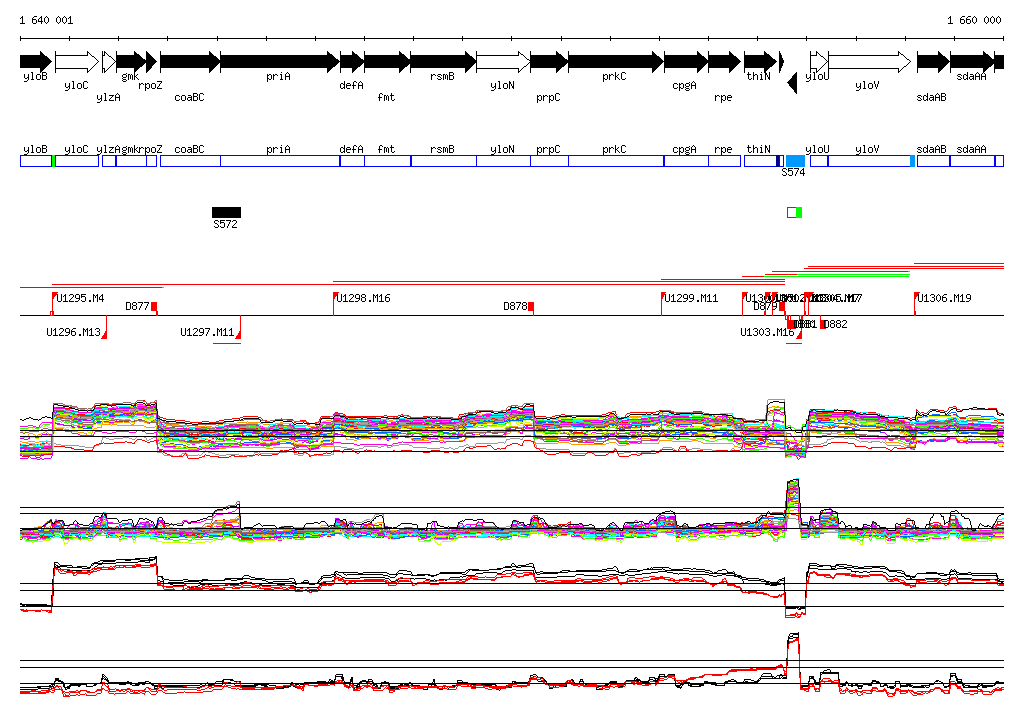The image size is (1024, 714).
Task: Click the long white yloV arrow
Action: click(x=869, y=62)
